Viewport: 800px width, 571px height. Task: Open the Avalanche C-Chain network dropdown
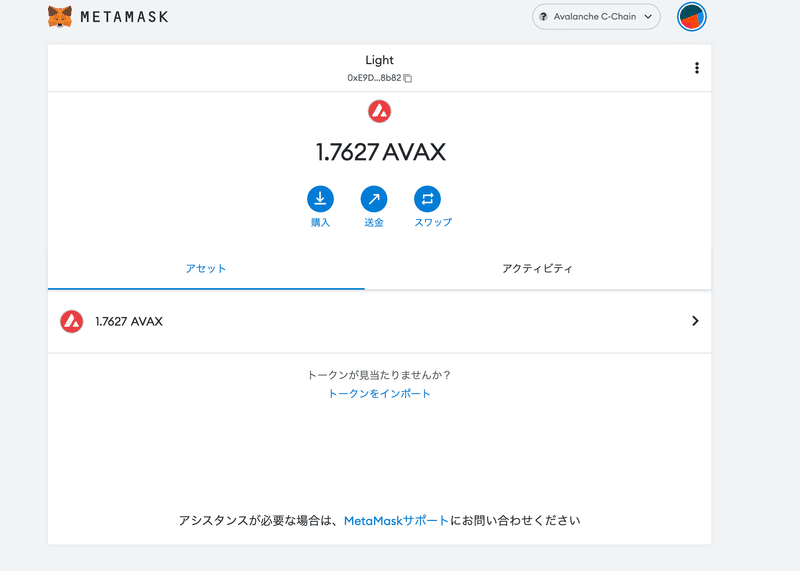[596, 17]
